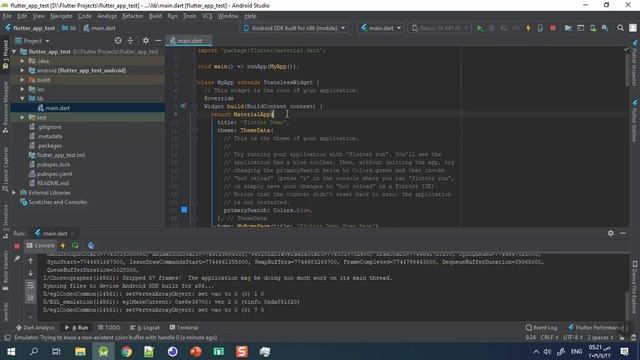Screen dimensions: 640x360
Task: Click the taskbar search magnifier
Action: coord(34,351)
